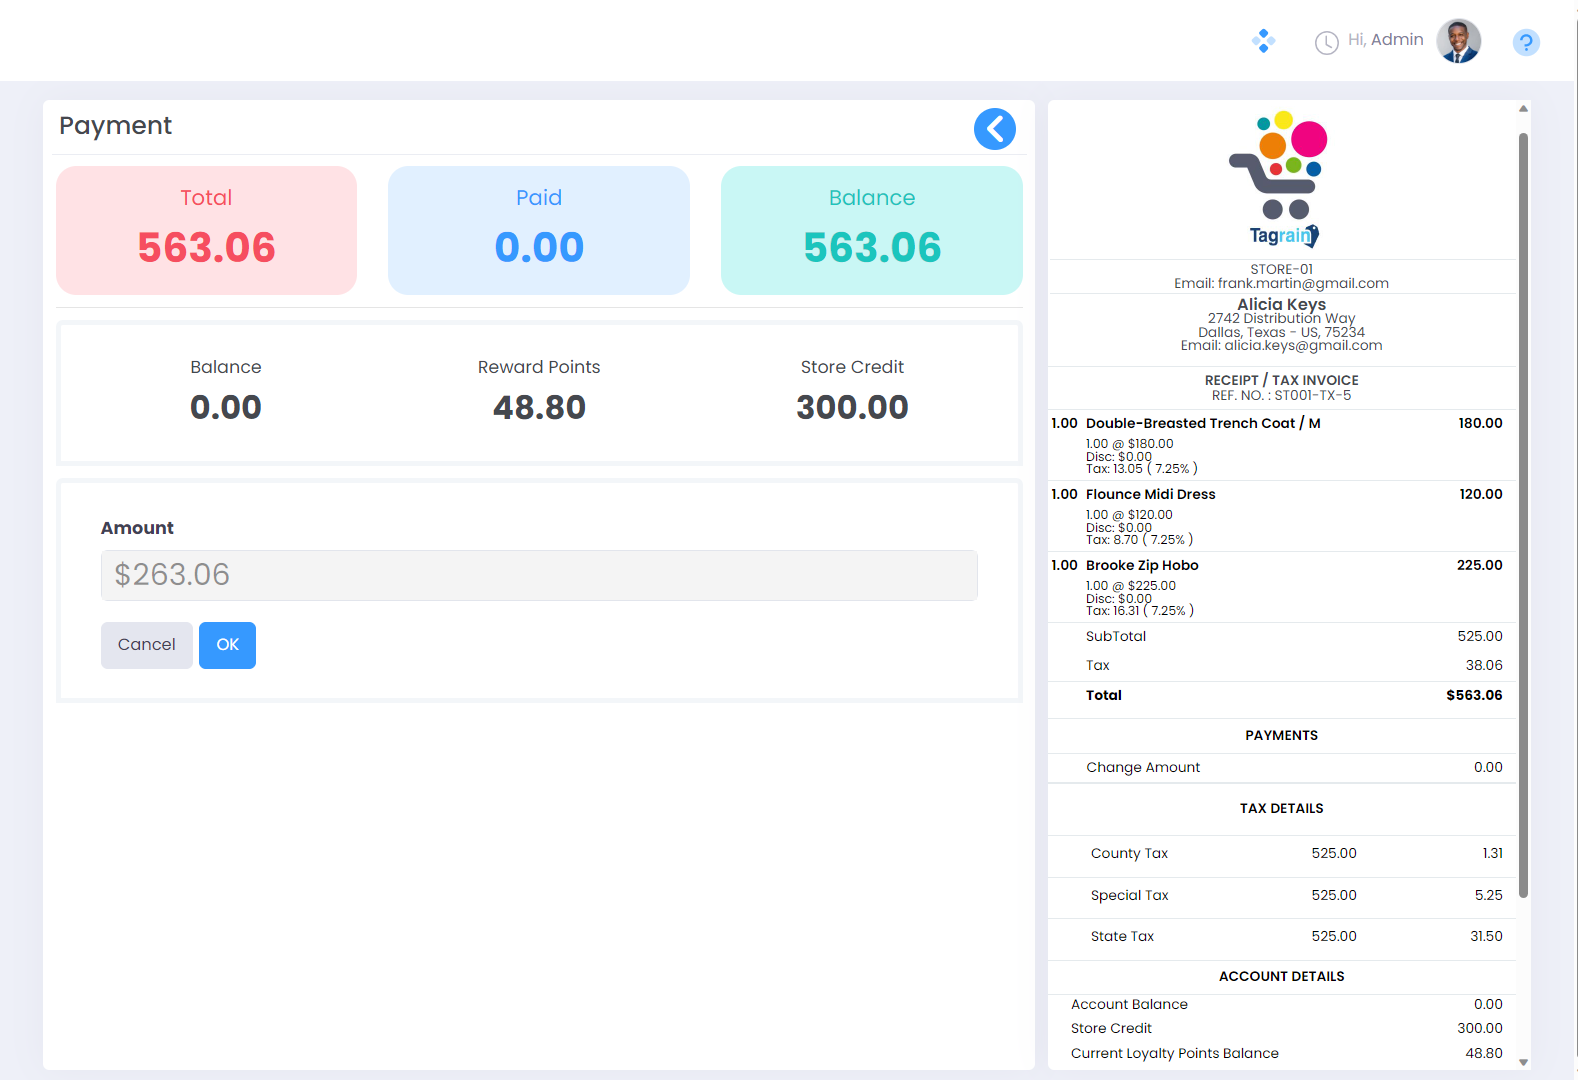Click the receipt scrollbar down arrow
Viewport: 1578px width, 1080px height.
point(1523,1062)
